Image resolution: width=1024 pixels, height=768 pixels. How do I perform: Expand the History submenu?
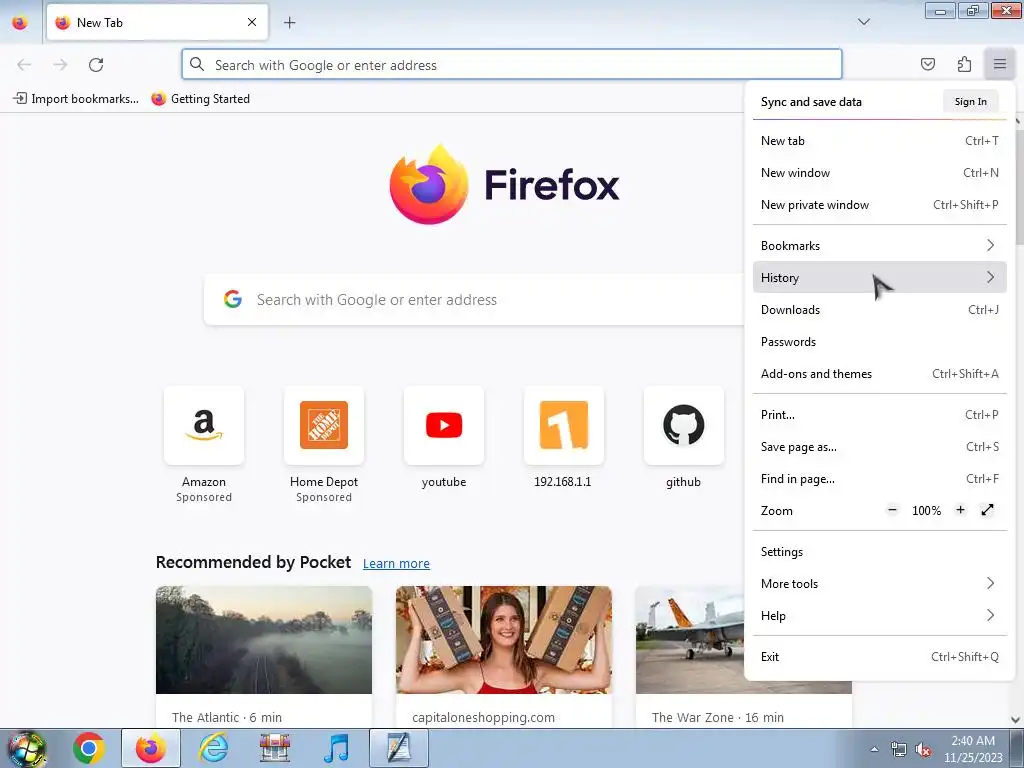[879, 278]
